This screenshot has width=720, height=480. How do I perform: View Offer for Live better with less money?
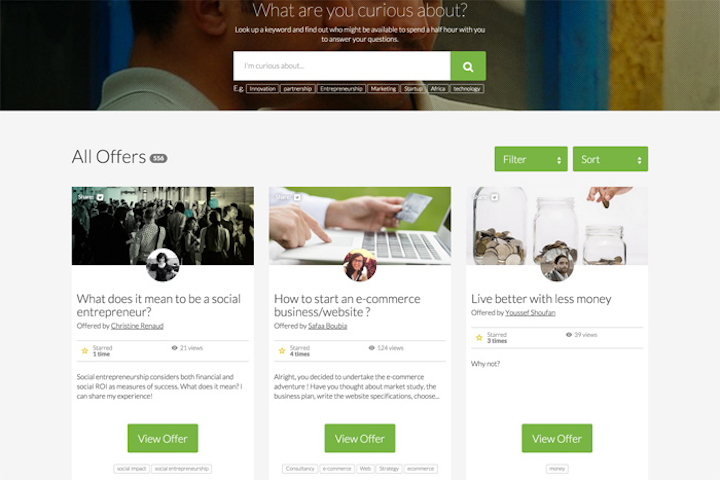coord(557,438)
